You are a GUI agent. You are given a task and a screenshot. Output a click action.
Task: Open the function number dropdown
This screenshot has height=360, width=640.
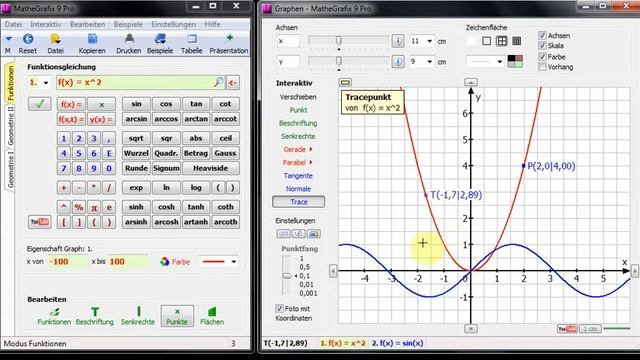[x=46, y=83]
